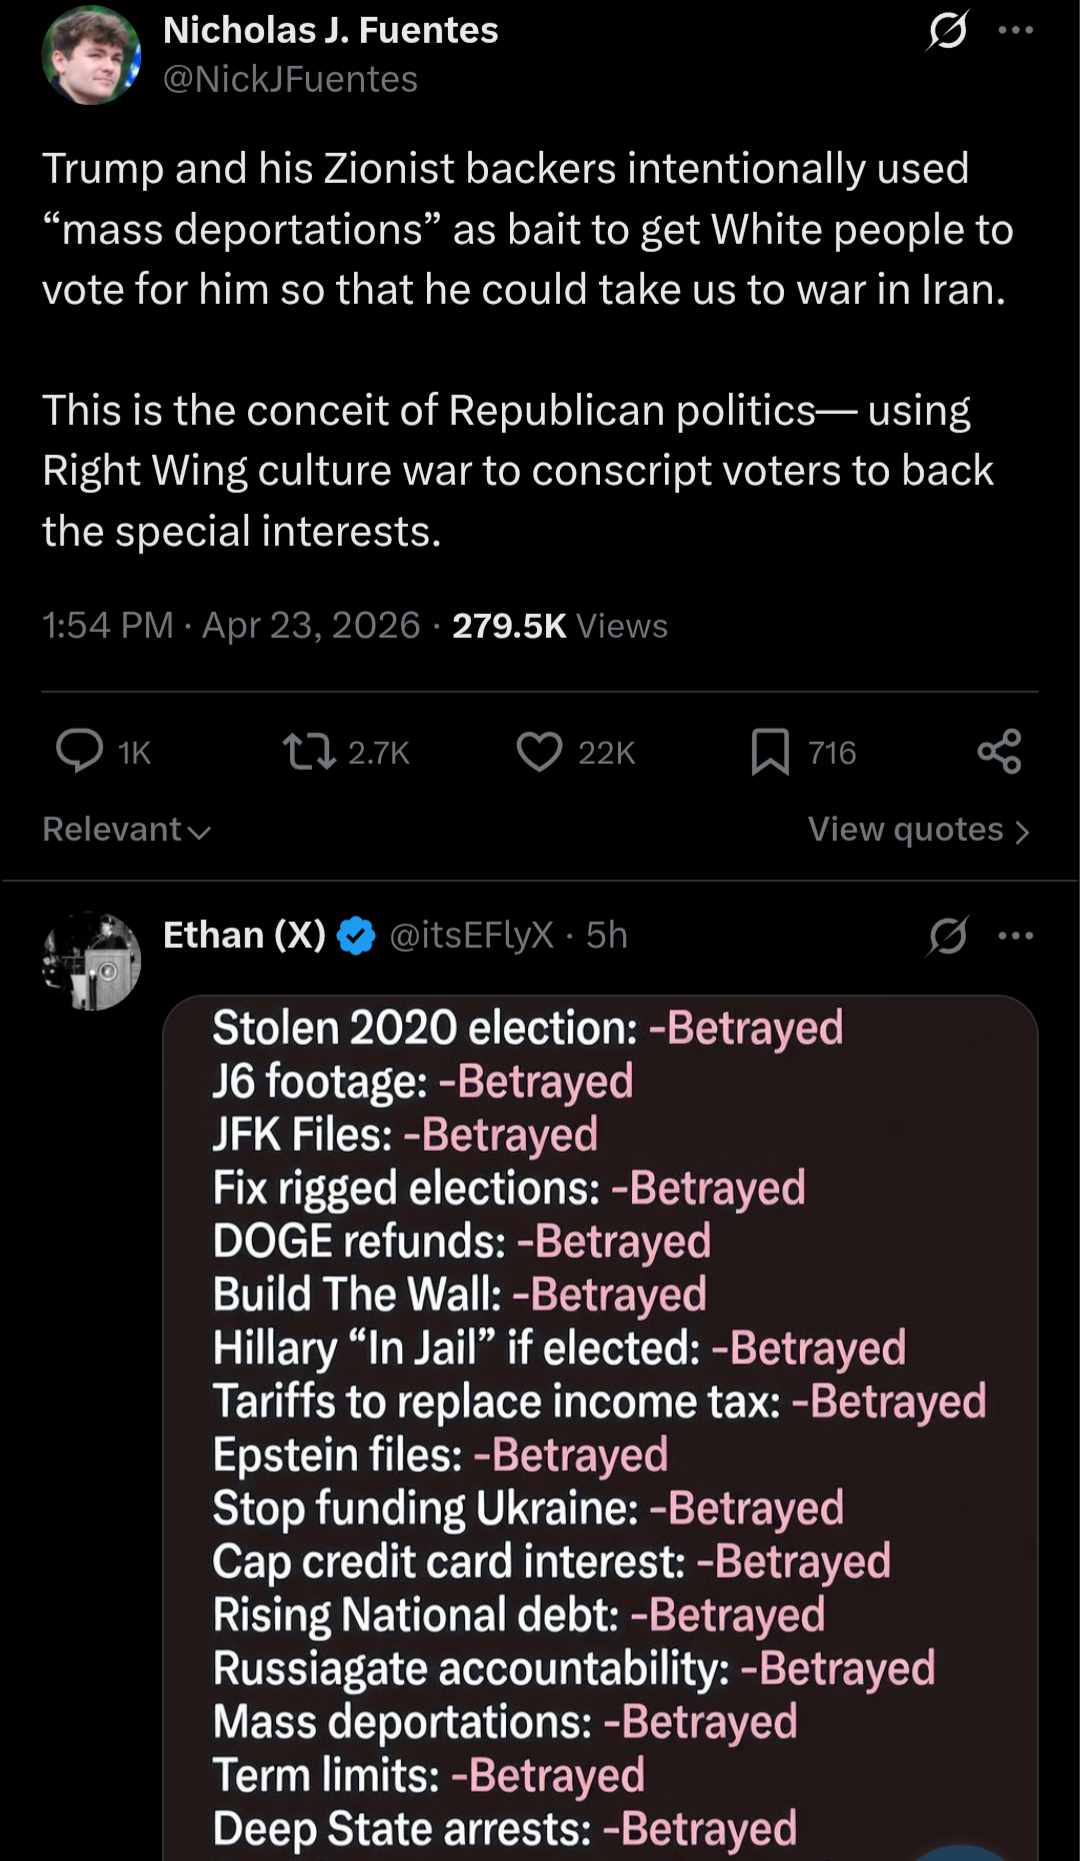
Task: Expand the Relevant sort dropdown
Action: tap(127, 830)
